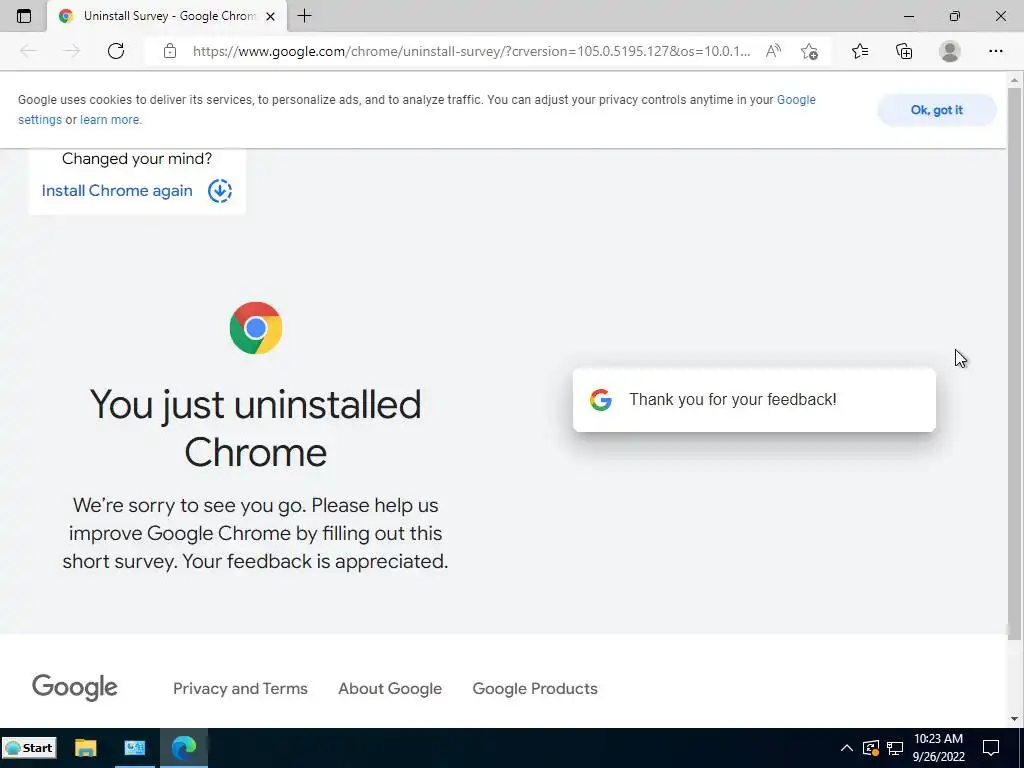Viewport: 1024px width, 768px height.
Task: Add this page to favorites
Action: click(x=810, y=52)
